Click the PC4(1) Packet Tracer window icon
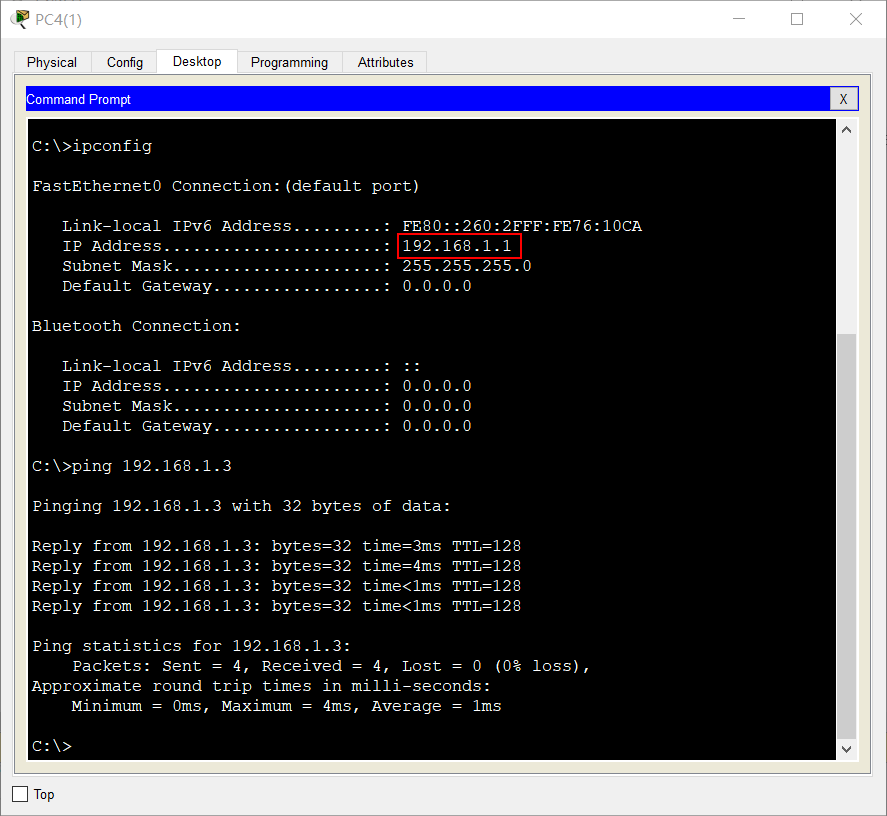Screen dimensions: 887x816 click(20, 19)
